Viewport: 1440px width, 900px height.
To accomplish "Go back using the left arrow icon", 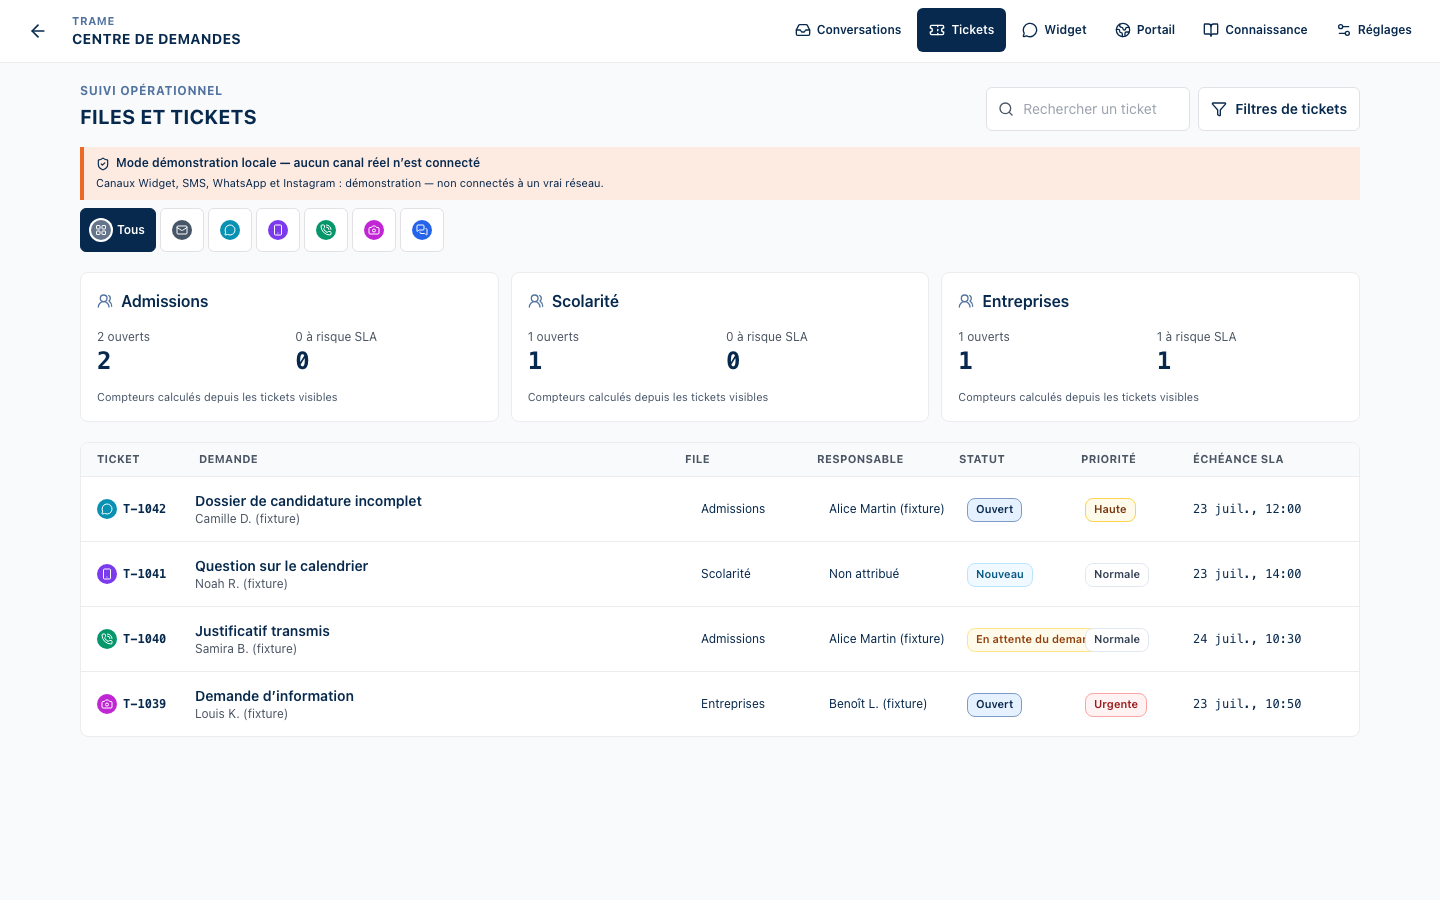I will click(x=38, y=31).
